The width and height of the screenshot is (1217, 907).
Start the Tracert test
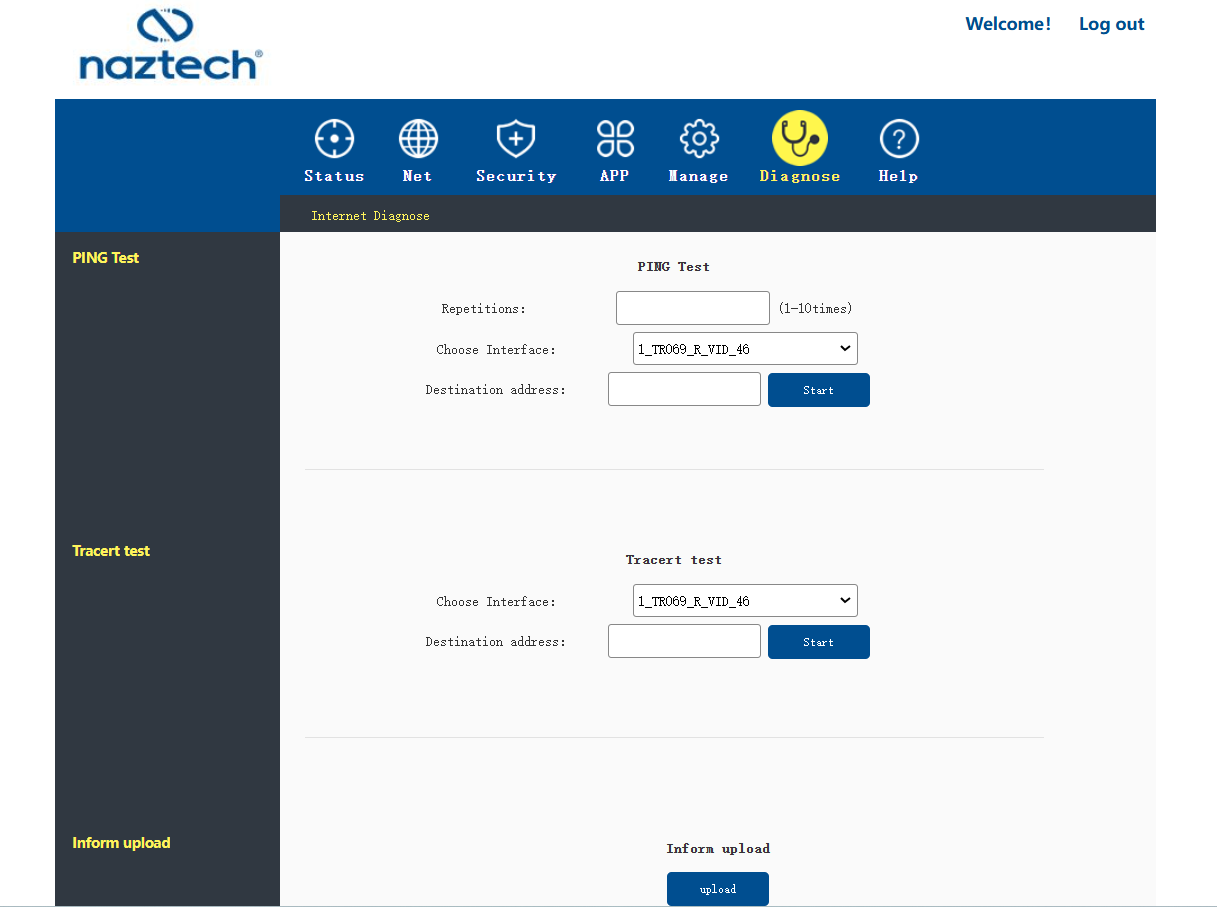(819, 642)
